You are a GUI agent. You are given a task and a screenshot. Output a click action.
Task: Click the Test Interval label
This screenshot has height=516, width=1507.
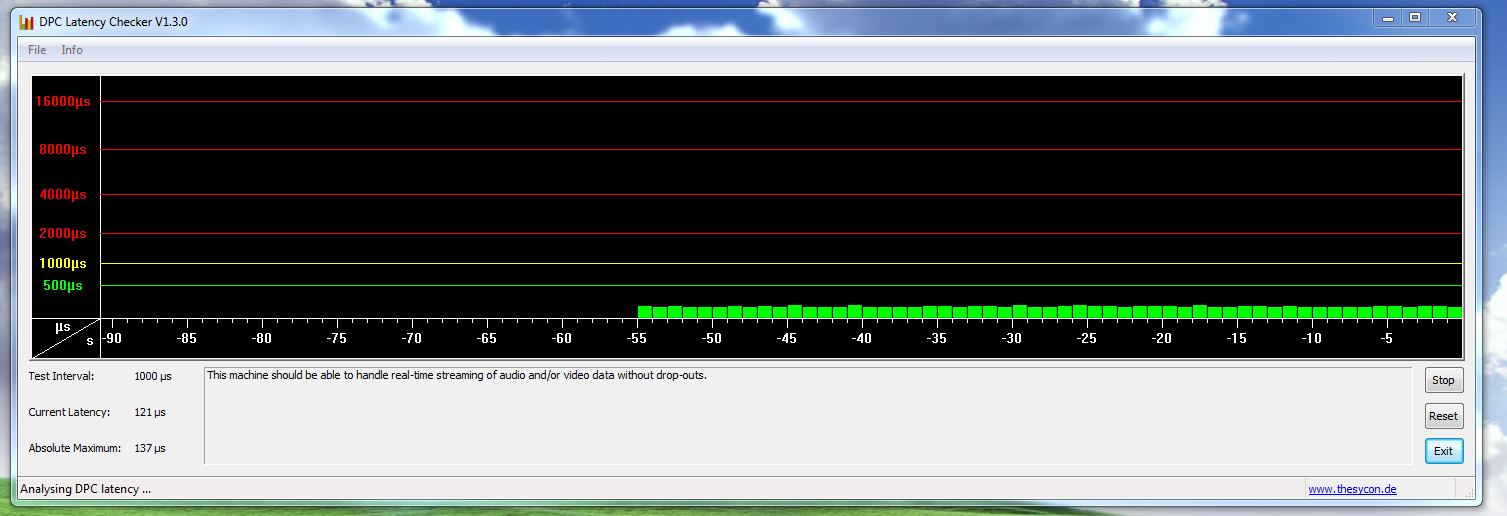[61, 376]
